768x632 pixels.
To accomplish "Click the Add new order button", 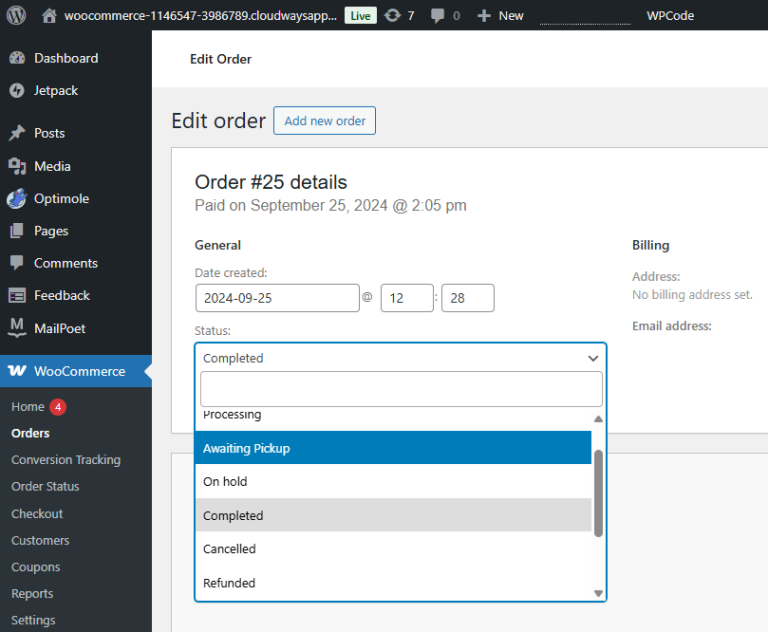I will pyautogui.click(x=324, y=121).
